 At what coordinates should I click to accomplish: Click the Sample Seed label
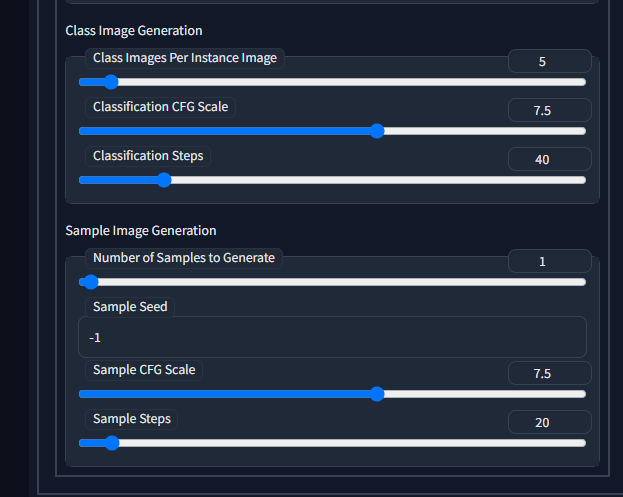click(130, 307)
